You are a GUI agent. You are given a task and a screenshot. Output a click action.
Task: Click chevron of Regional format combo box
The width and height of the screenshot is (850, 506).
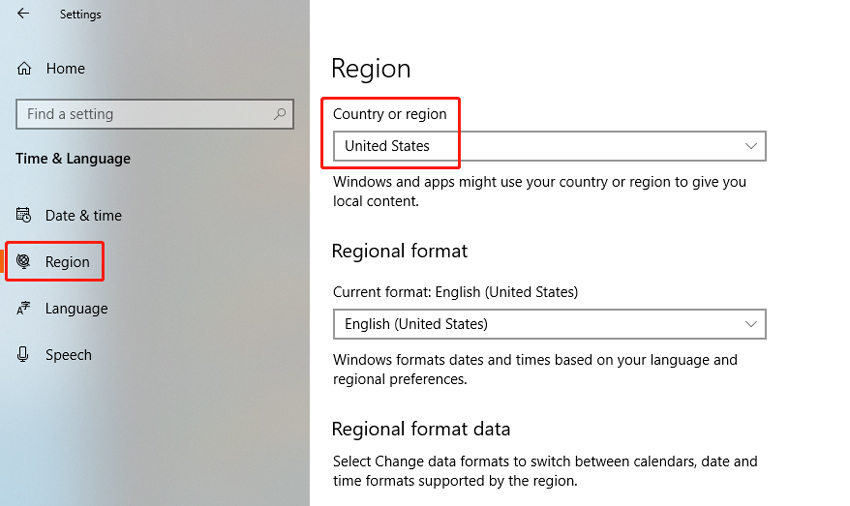click(x=751, y=324)
